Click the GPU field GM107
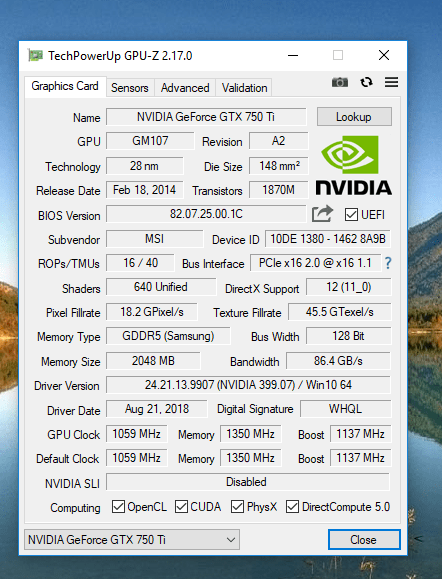This screenshot has width=442, height=579. [x=150, y=141]
